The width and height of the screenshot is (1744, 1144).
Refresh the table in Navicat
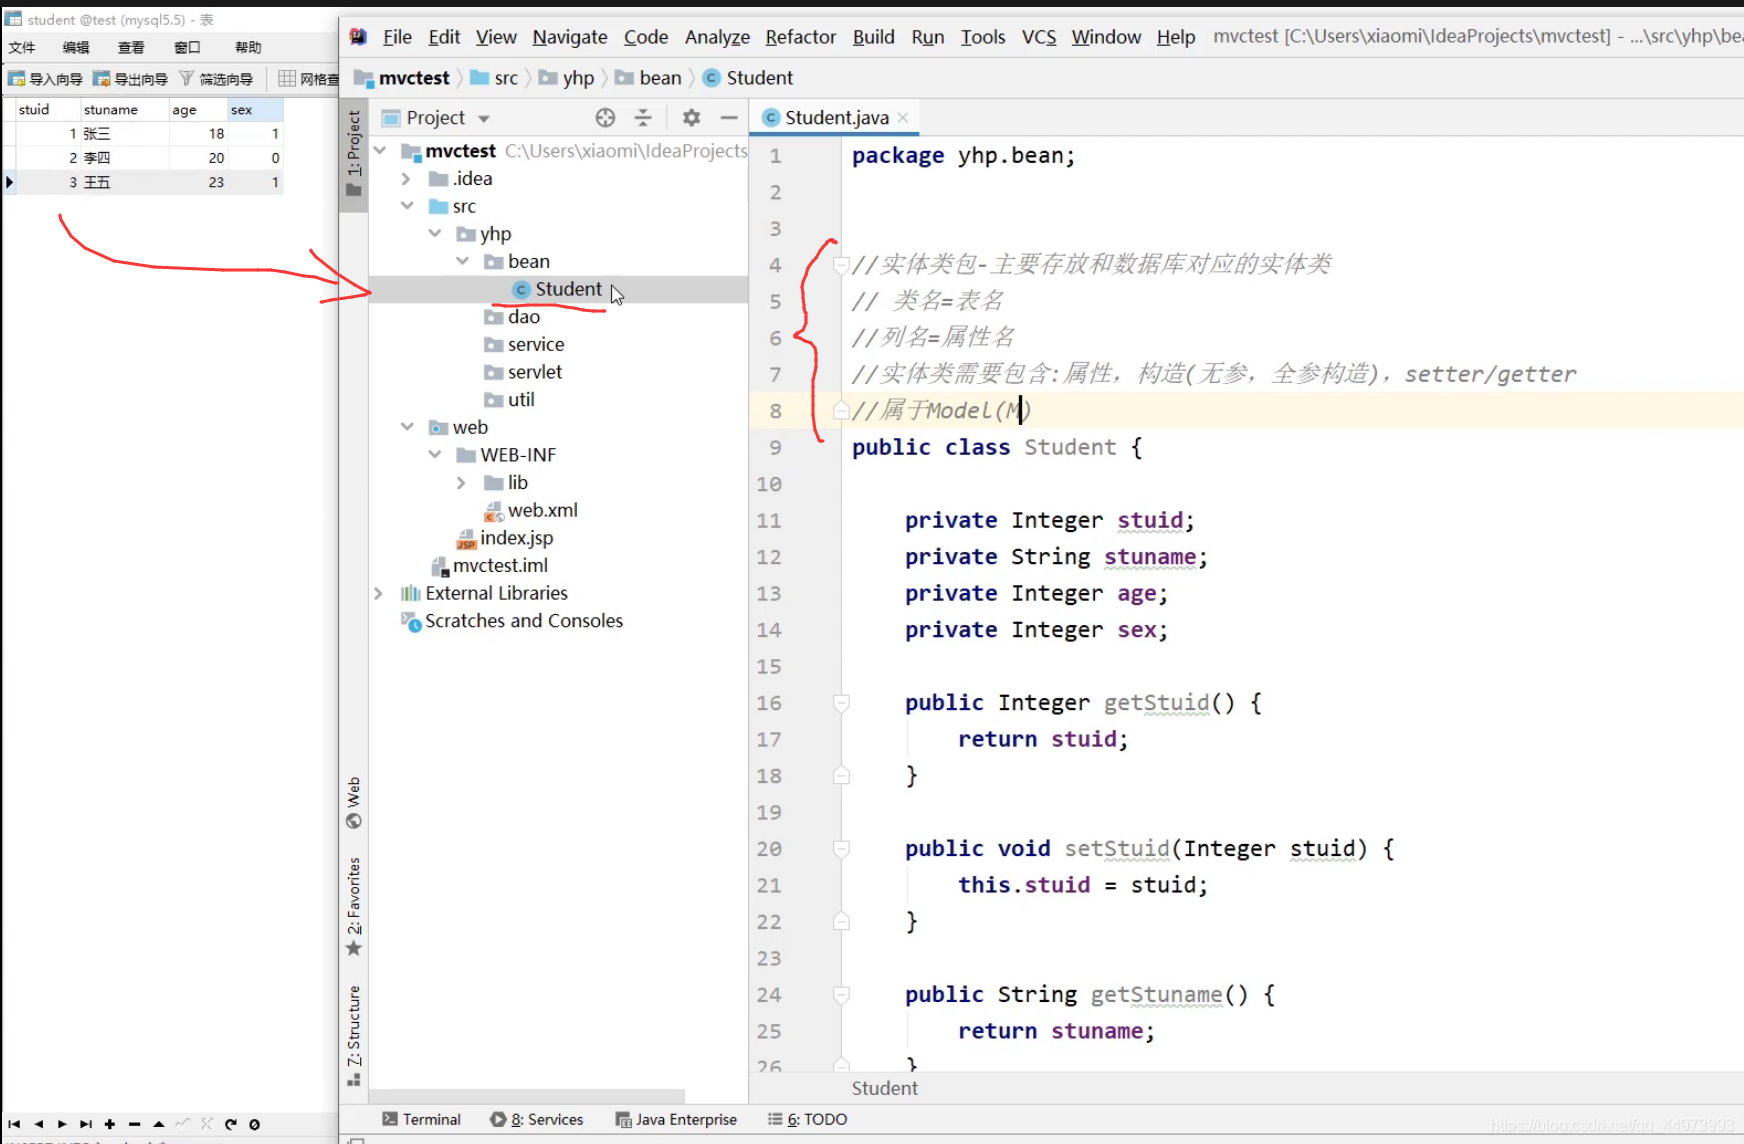(x=230, y=1124)
